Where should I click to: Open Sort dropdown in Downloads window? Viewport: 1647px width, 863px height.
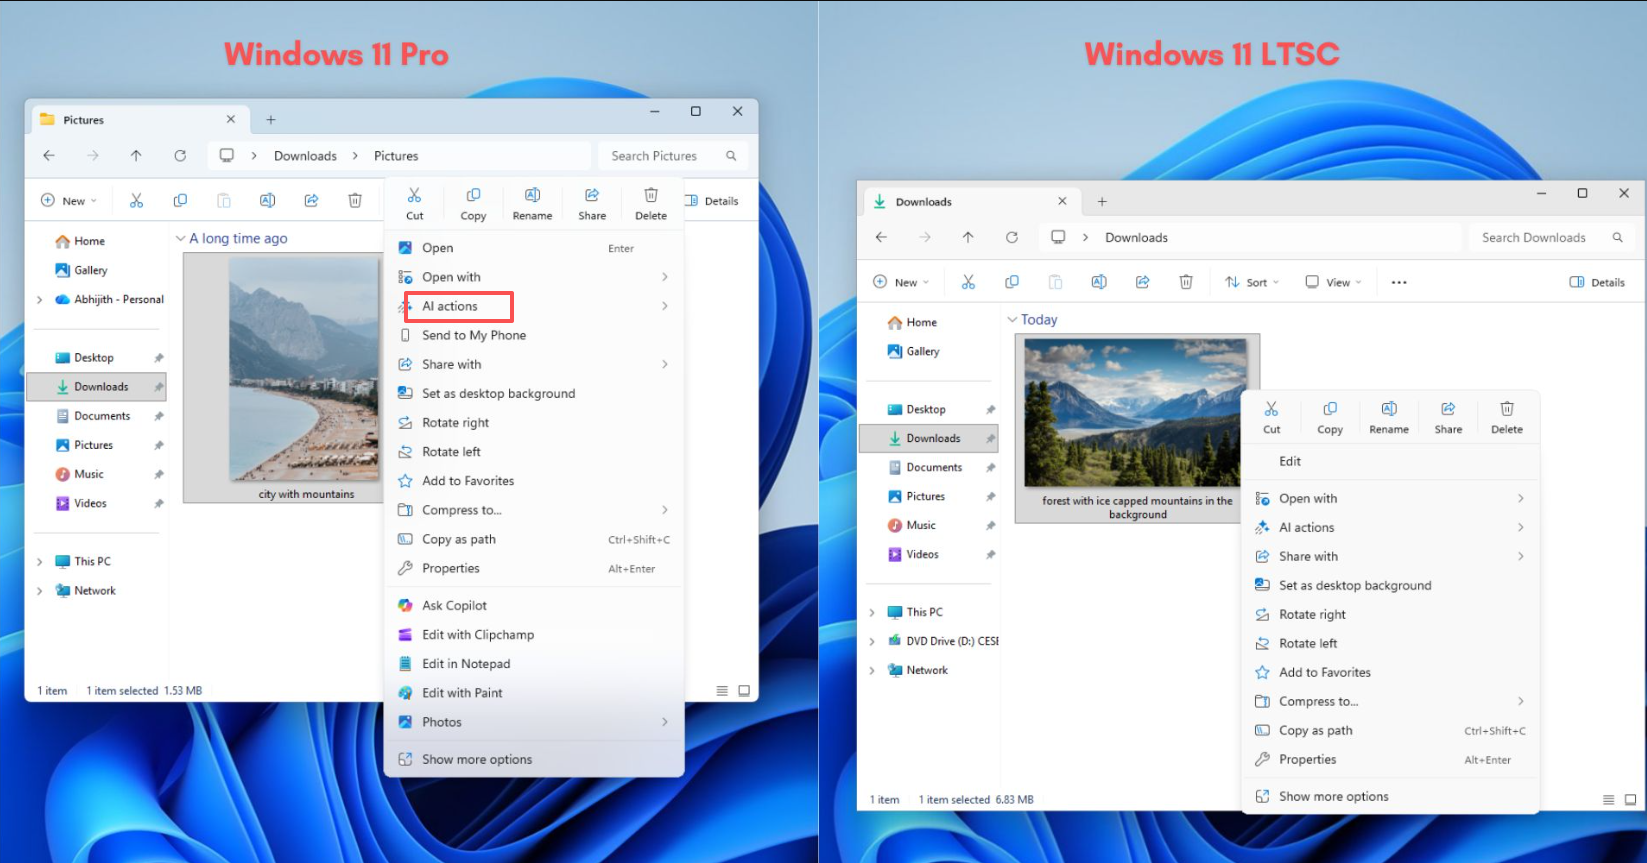point(1252,283)
